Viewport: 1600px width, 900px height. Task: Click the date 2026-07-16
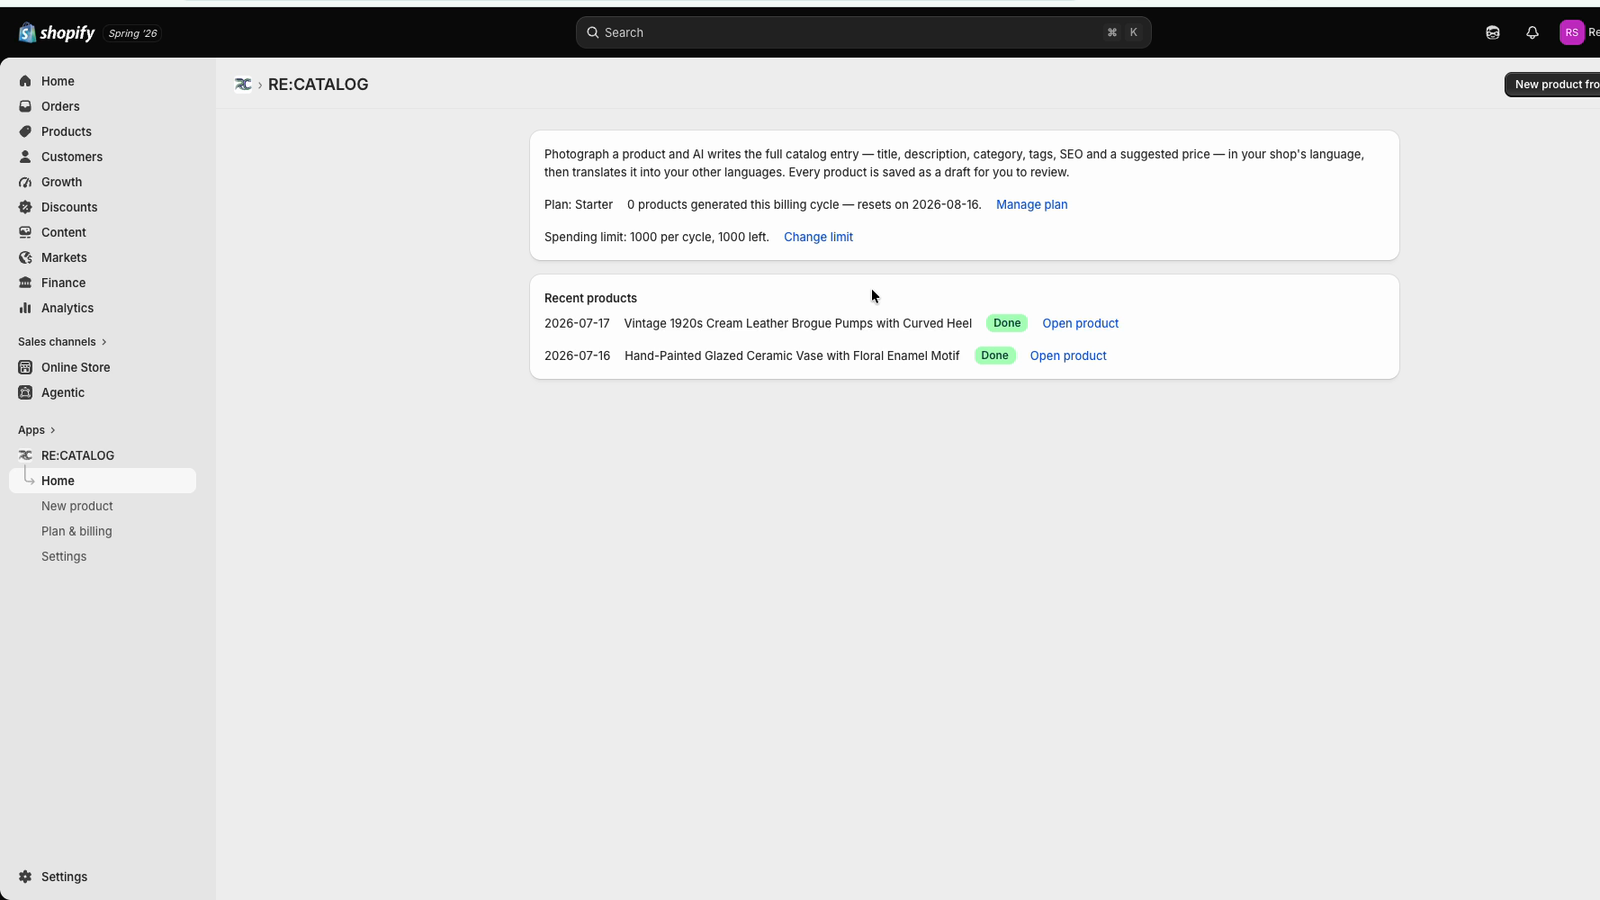point(577,356)
